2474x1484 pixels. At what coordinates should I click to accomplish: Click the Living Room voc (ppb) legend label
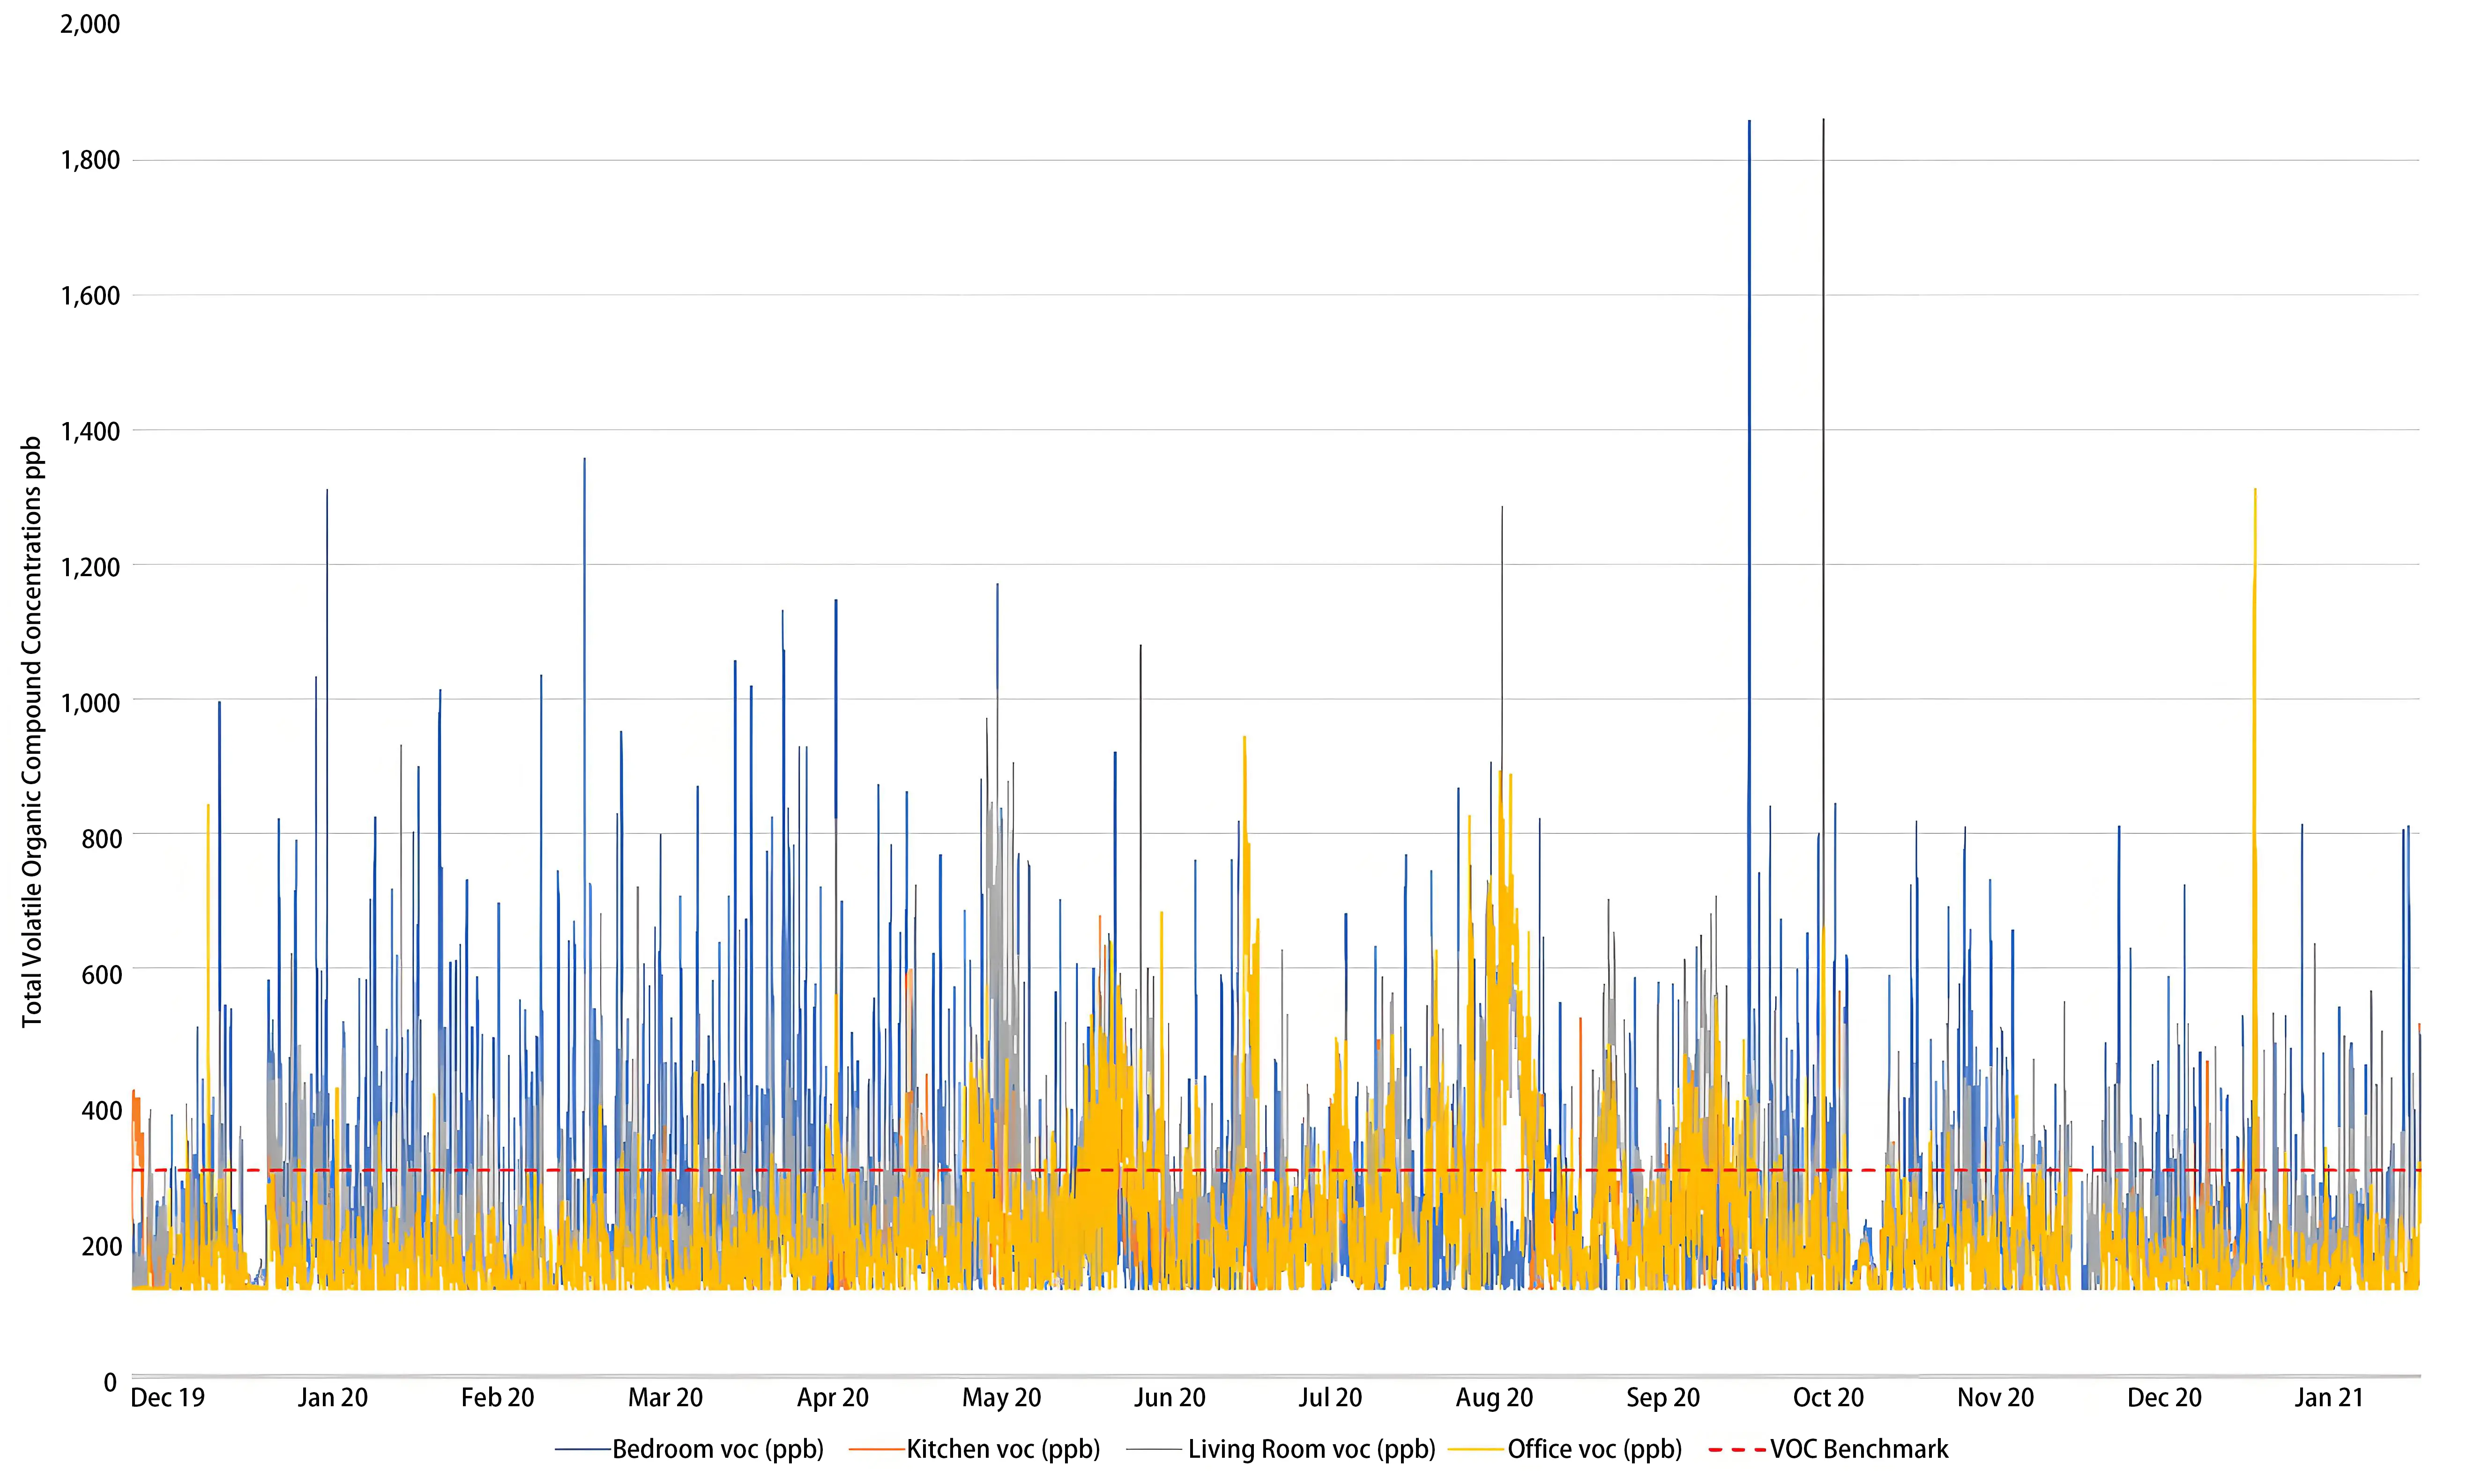(1311, 1449)
